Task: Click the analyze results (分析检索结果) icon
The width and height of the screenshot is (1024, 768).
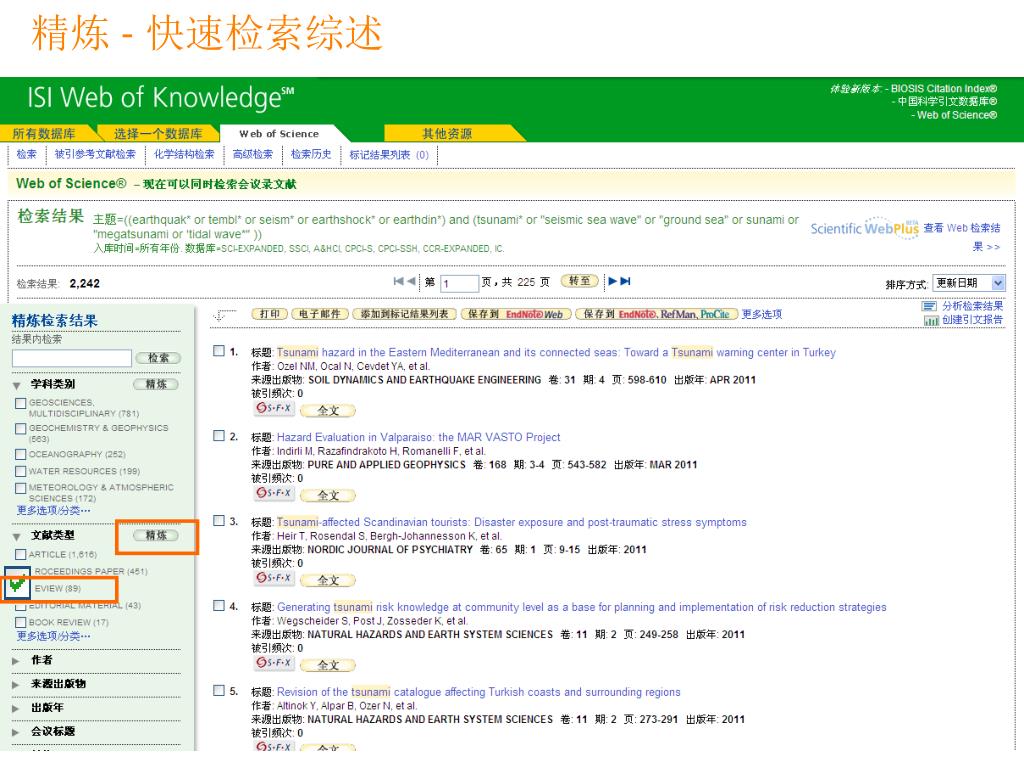Action: click(929, 306)
